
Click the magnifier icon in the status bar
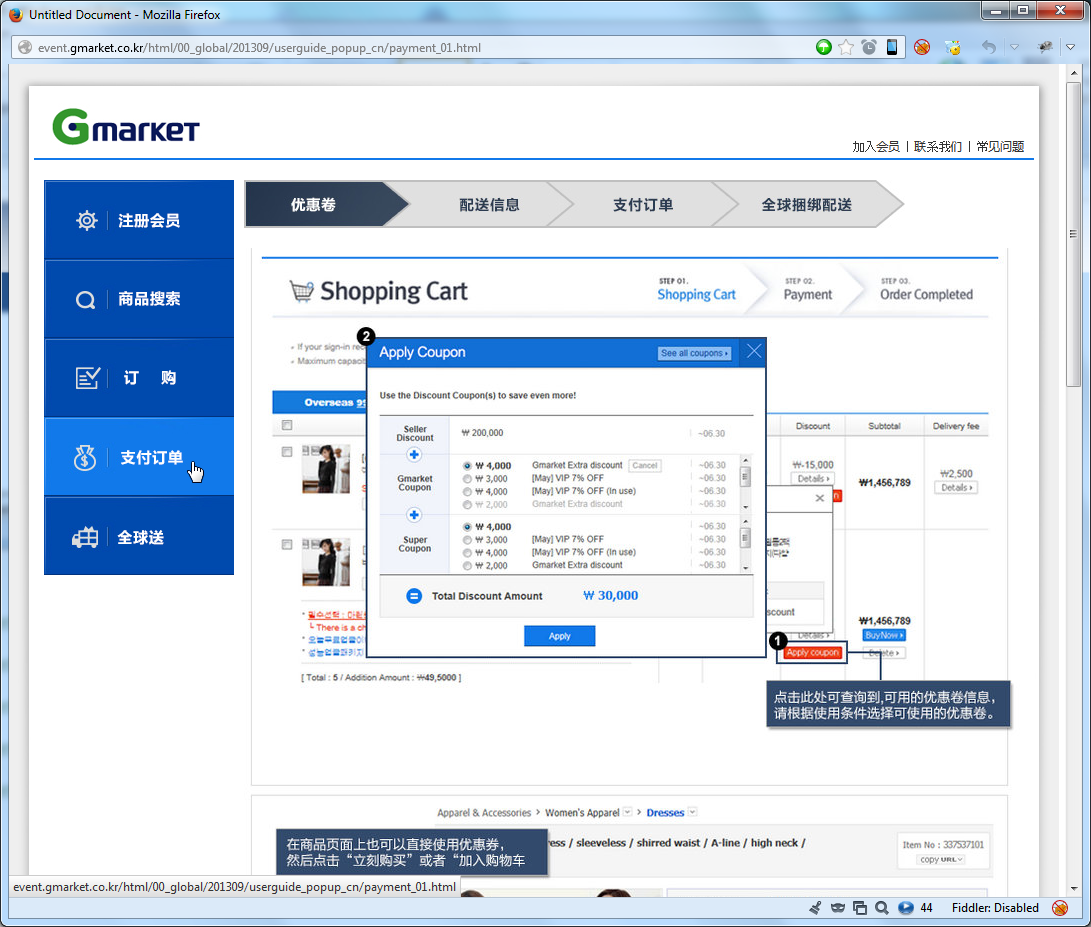(x=882, y=908)
